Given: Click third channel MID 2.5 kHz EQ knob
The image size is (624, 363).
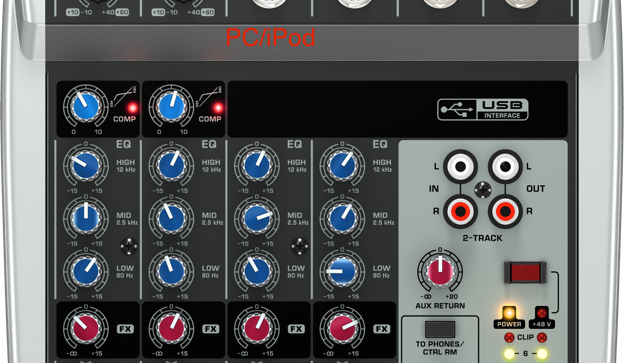Looking at the screenshot, I should pyautogui.click(x=257, y=219).
